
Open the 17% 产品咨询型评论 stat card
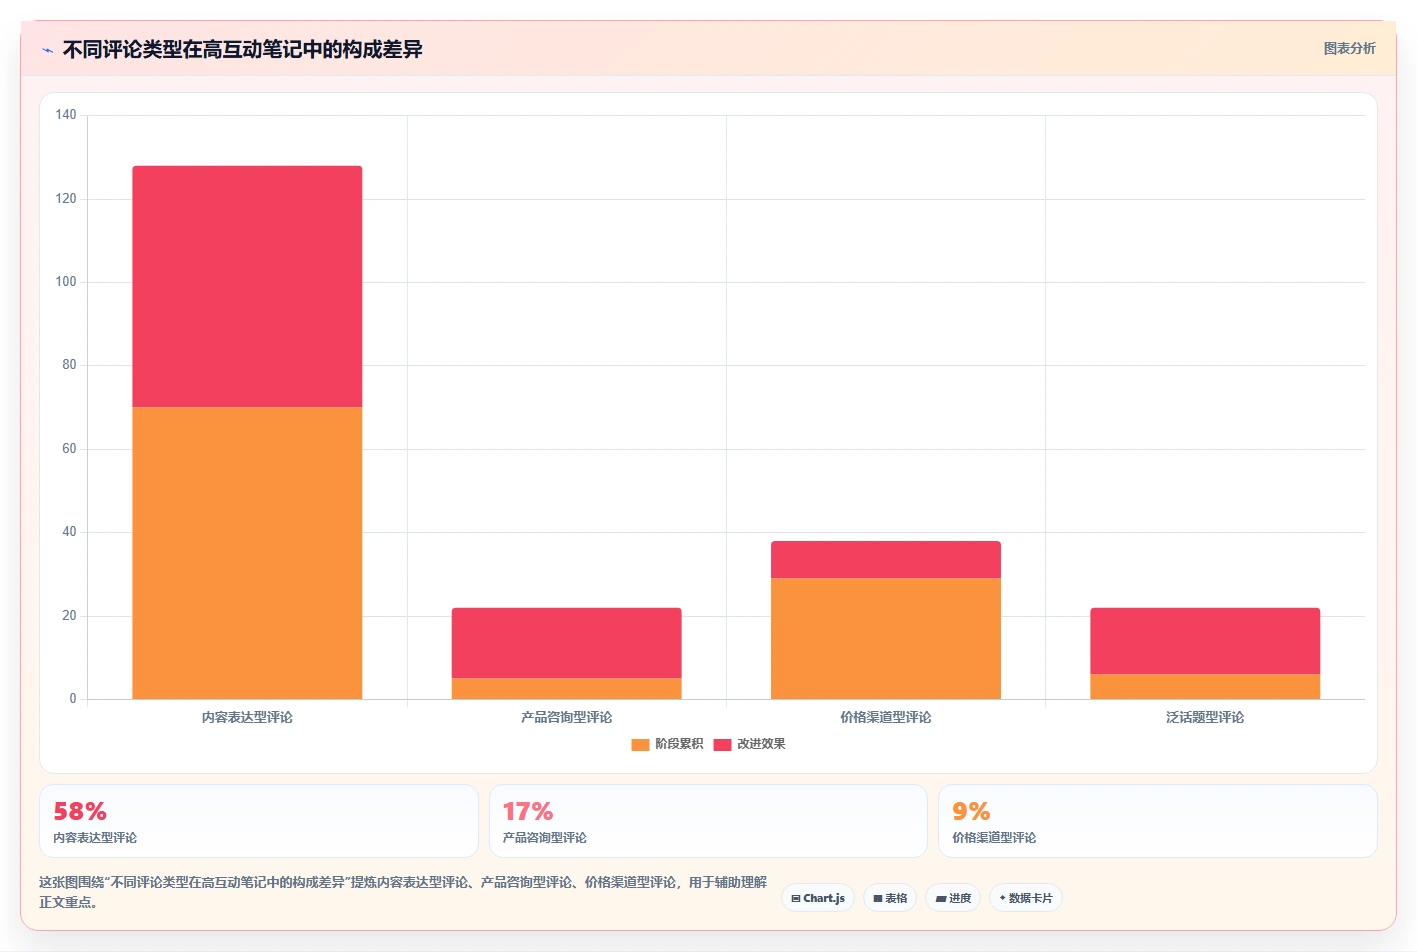click(708, 821)
